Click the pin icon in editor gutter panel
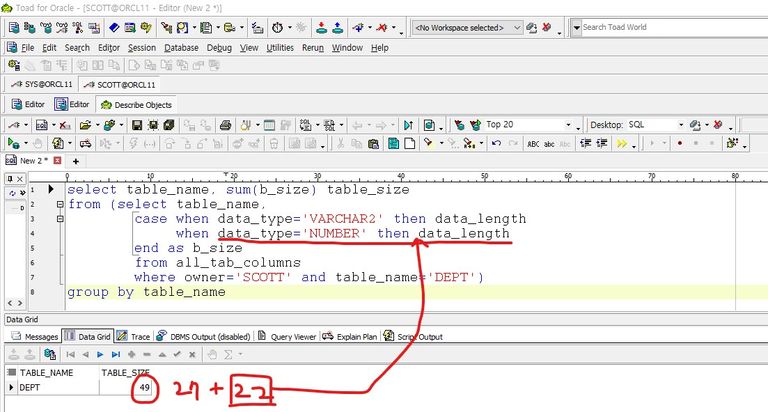The height and width of the screenshot is (412, 768). point(10,179)
